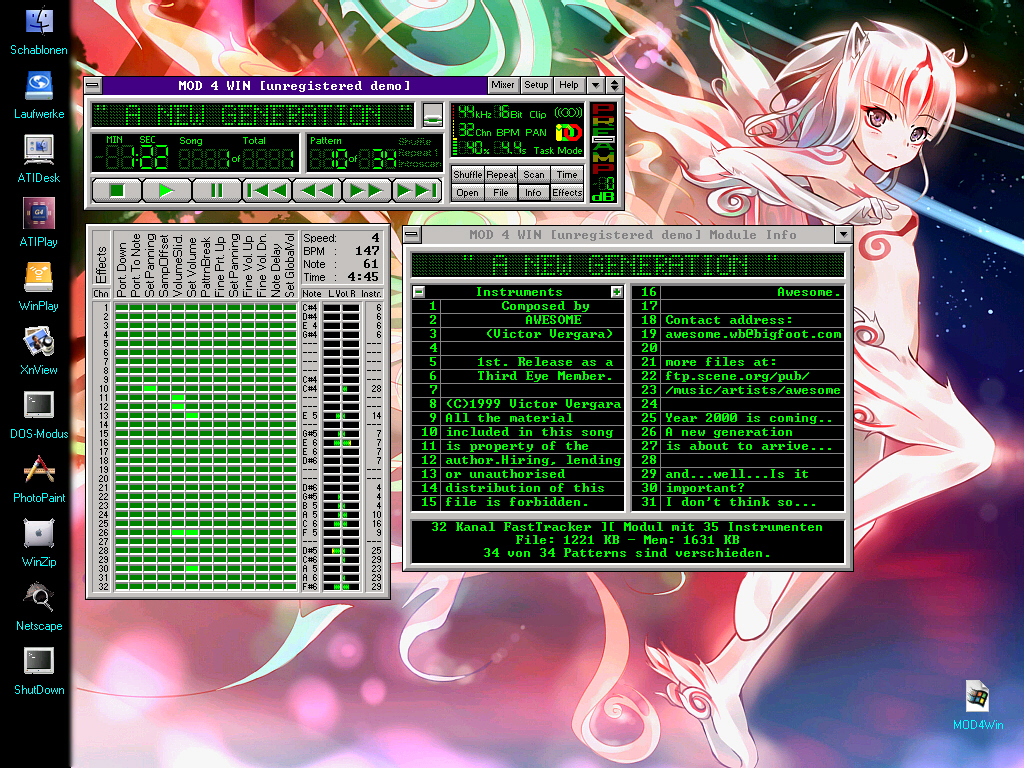The image size is (1024, 768).
Task: Click row "awesome.wb@bigfoot.com"
Action: (738, 334)
